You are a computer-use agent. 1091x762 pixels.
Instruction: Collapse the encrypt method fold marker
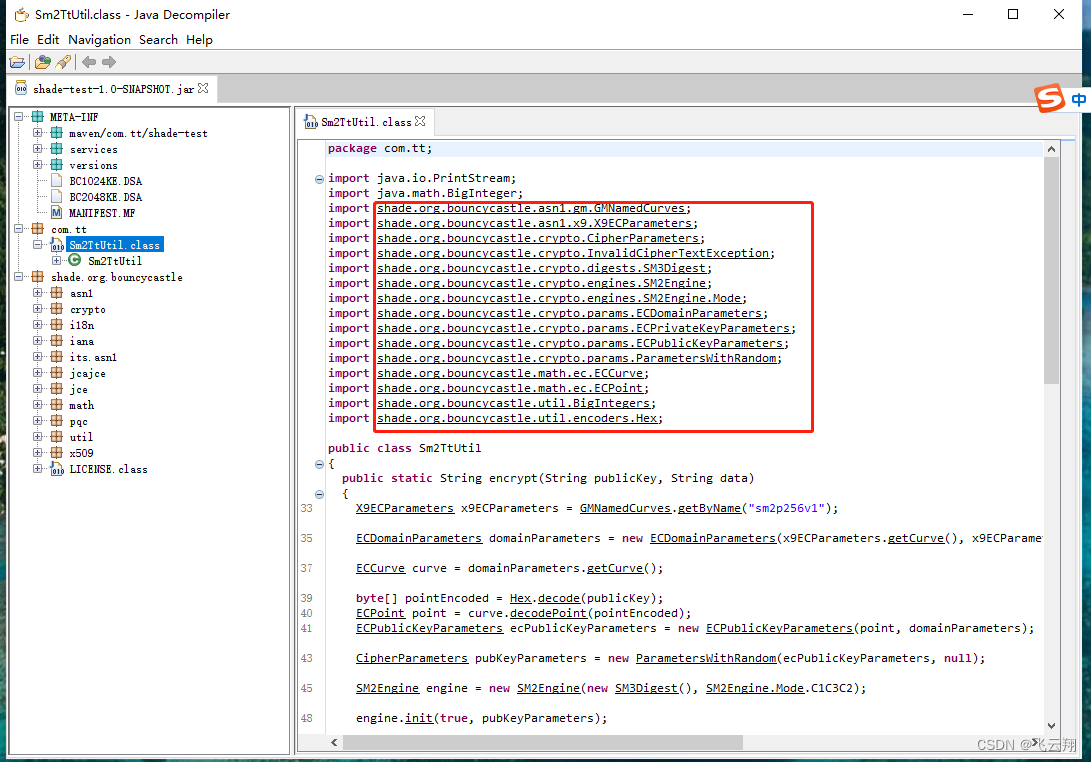(318, 493)
